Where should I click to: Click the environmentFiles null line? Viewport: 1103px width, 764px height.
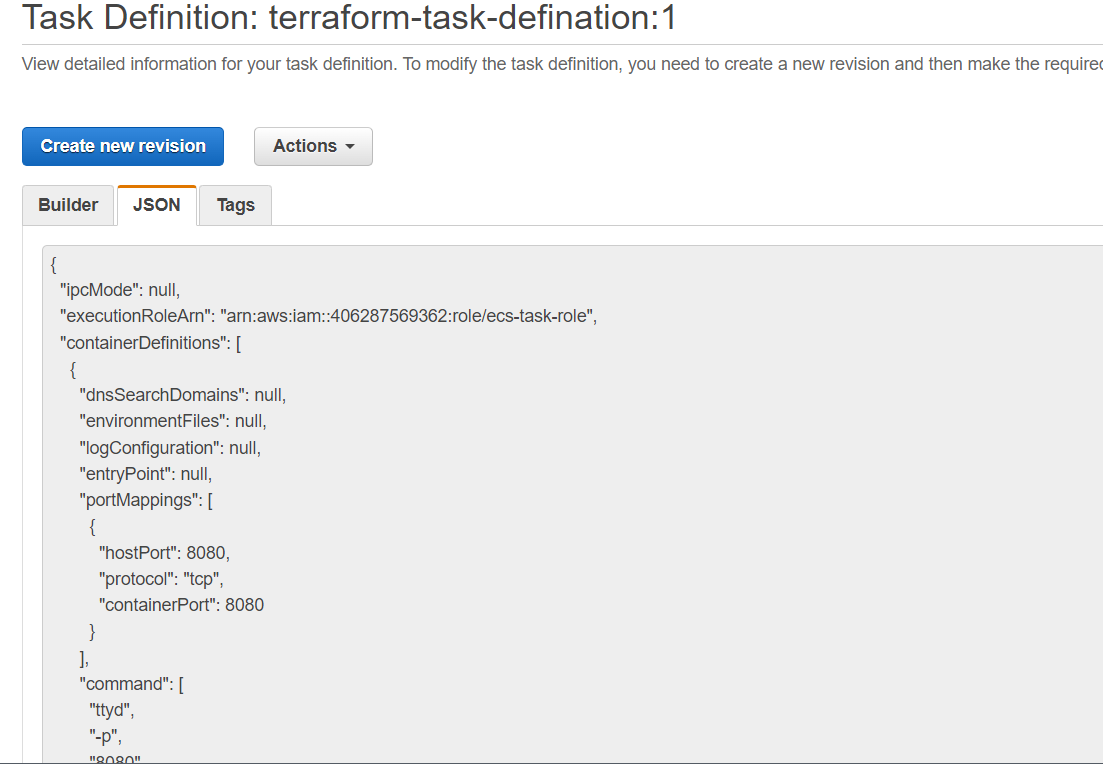173,421
